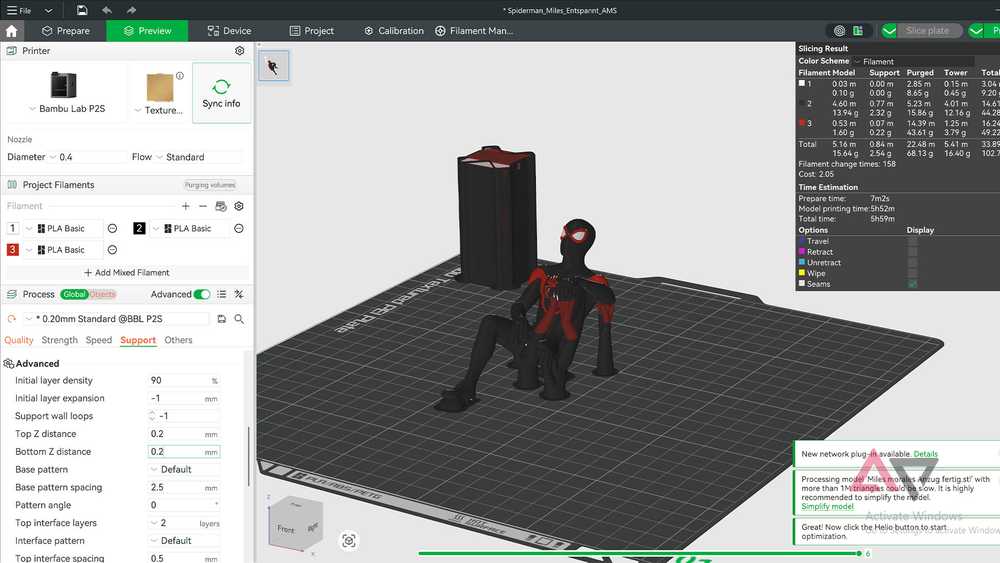Click the textured plate thumbnail

coord(160,87)
